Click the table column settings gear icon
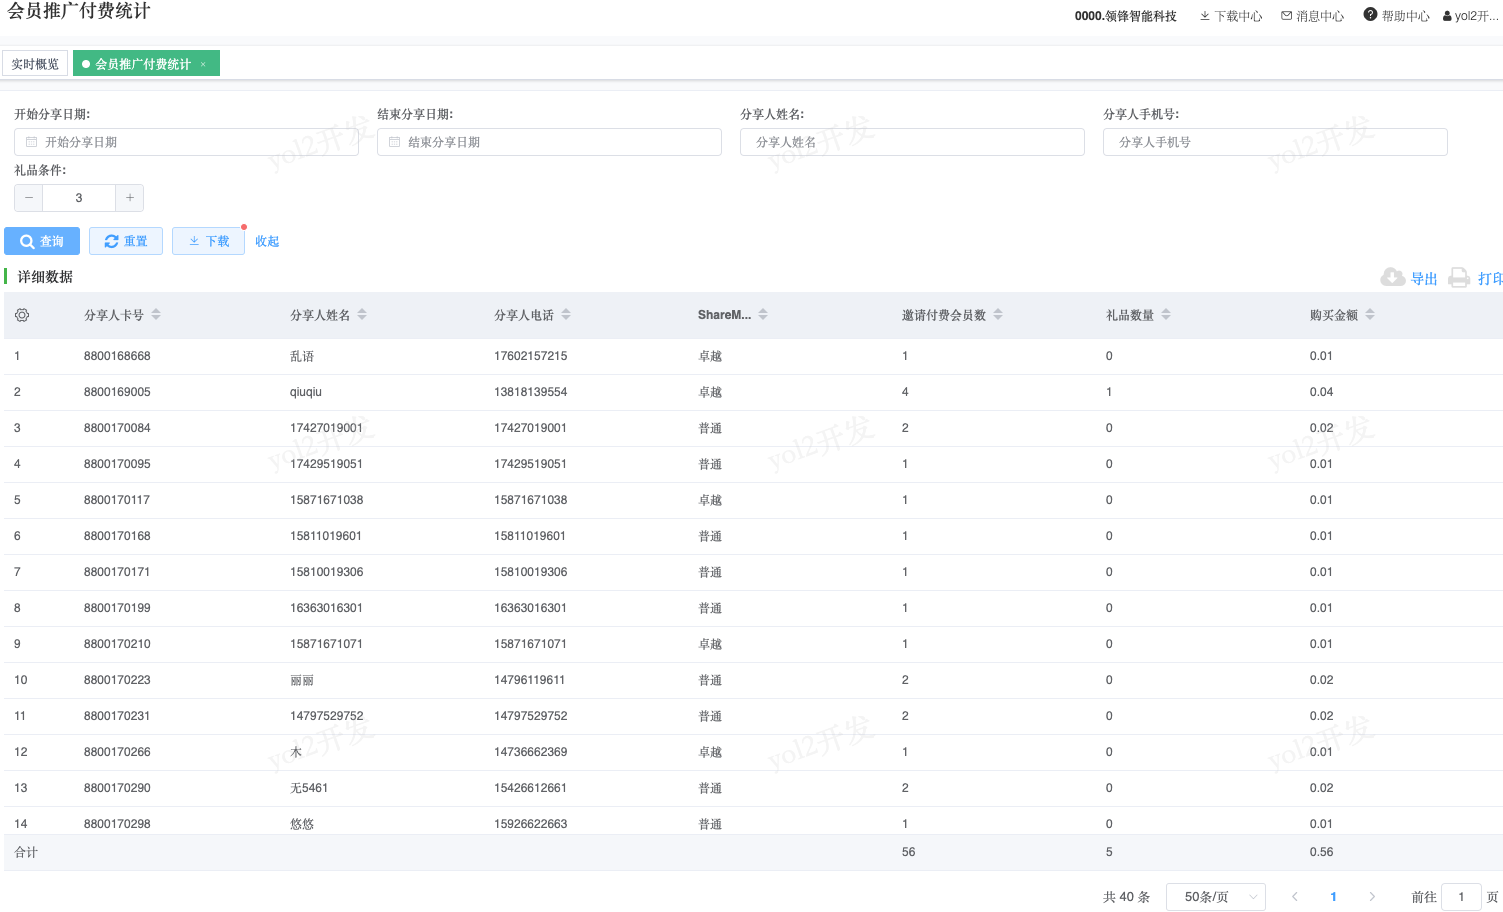The height and width of the screenshot is (912, 1503). click(22, 315)
